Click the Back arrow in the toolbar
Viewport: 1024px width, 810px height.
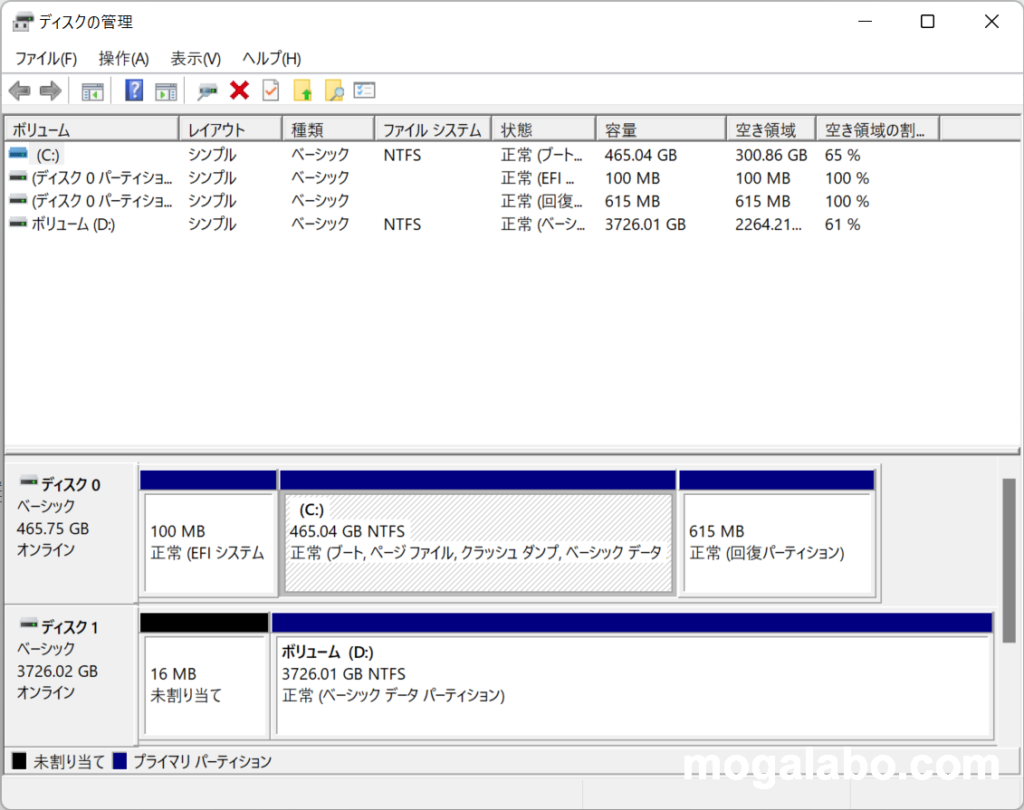pos(19,91)
